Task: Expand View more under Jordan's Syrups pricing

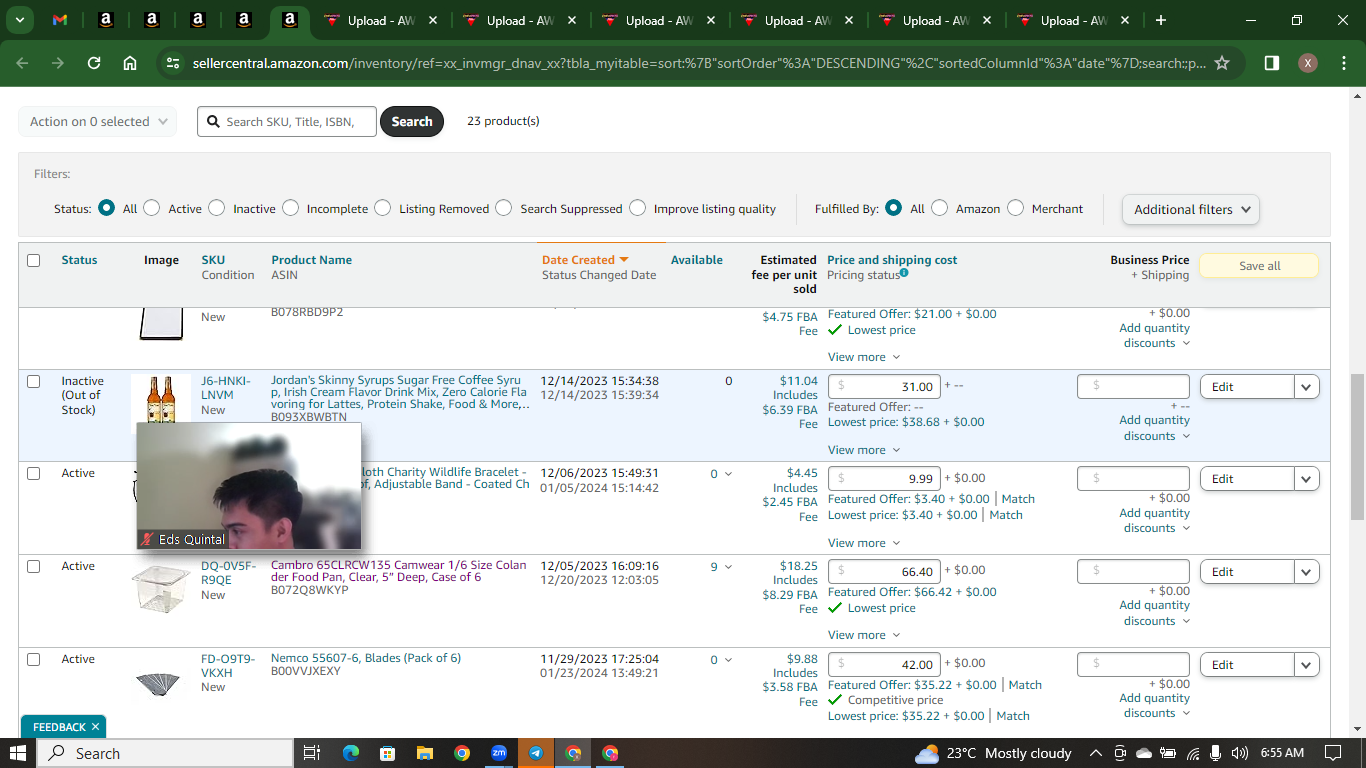Action: [864, 450]
